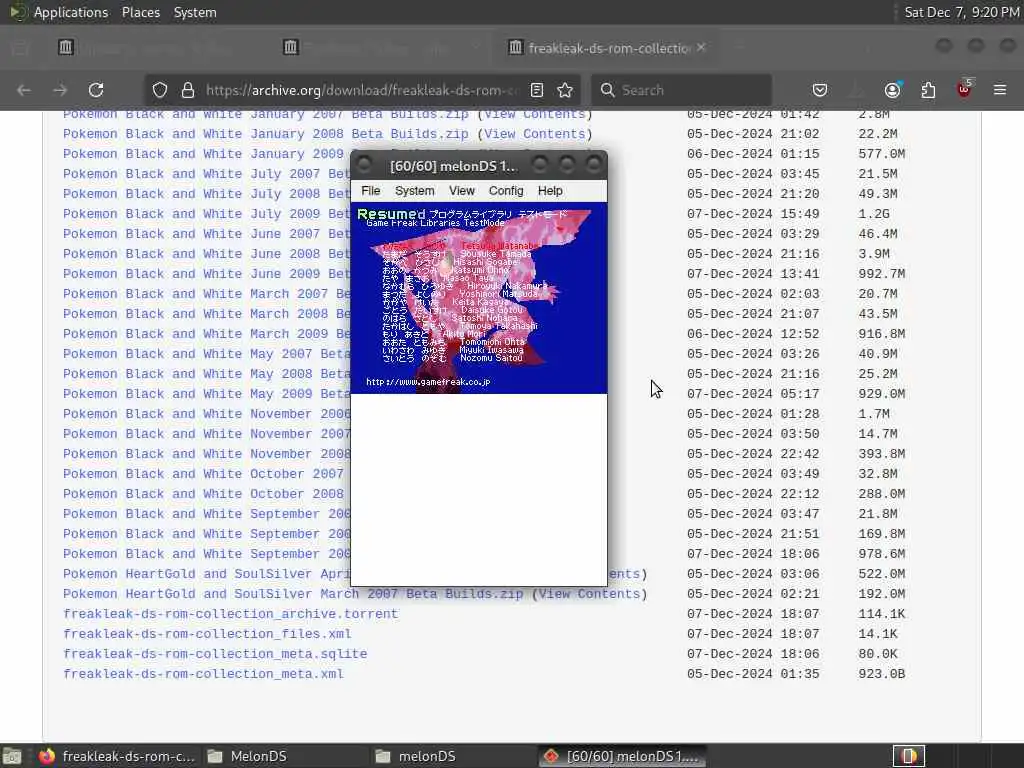Open the melonDS File menu
The width and height of the screenshot is (1024, 768).
click(x=370, y=191)
